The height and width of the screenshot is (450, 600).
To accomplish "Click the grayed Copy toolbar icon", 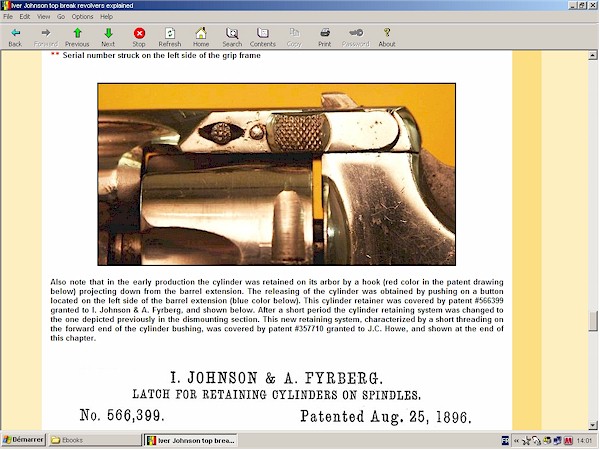I will (x=294, y=37).
